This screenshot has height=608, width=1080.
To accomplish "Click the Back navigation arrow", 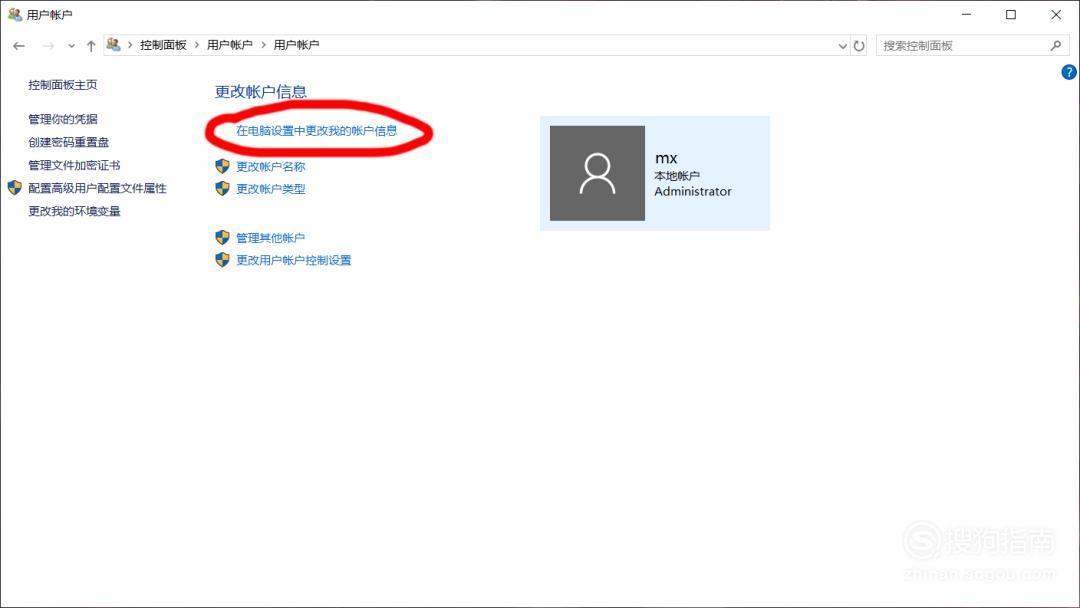I will 19,45.
